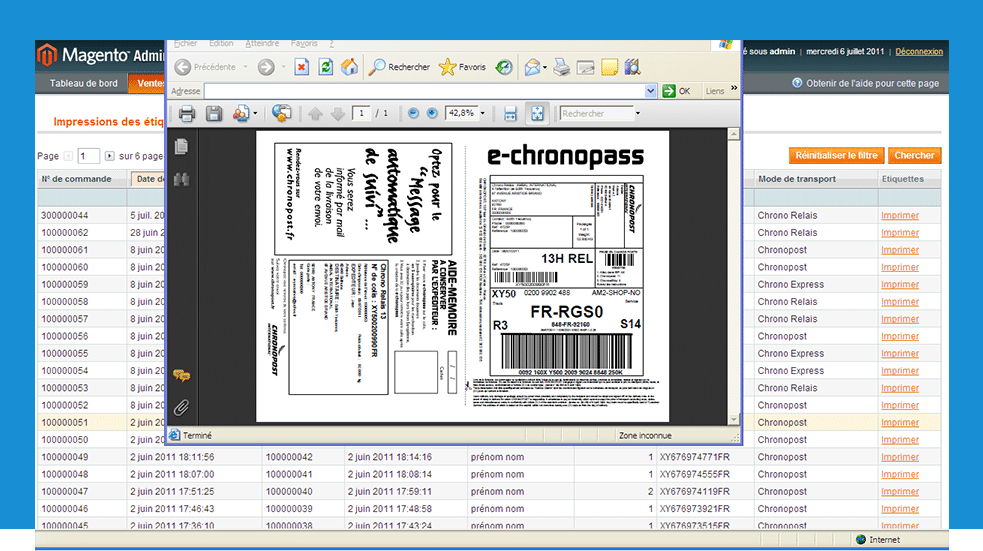Open the Mail icon dropdown arrow
Image resolution: width=983 pixels, height=551 pixels.
(545, 67)
